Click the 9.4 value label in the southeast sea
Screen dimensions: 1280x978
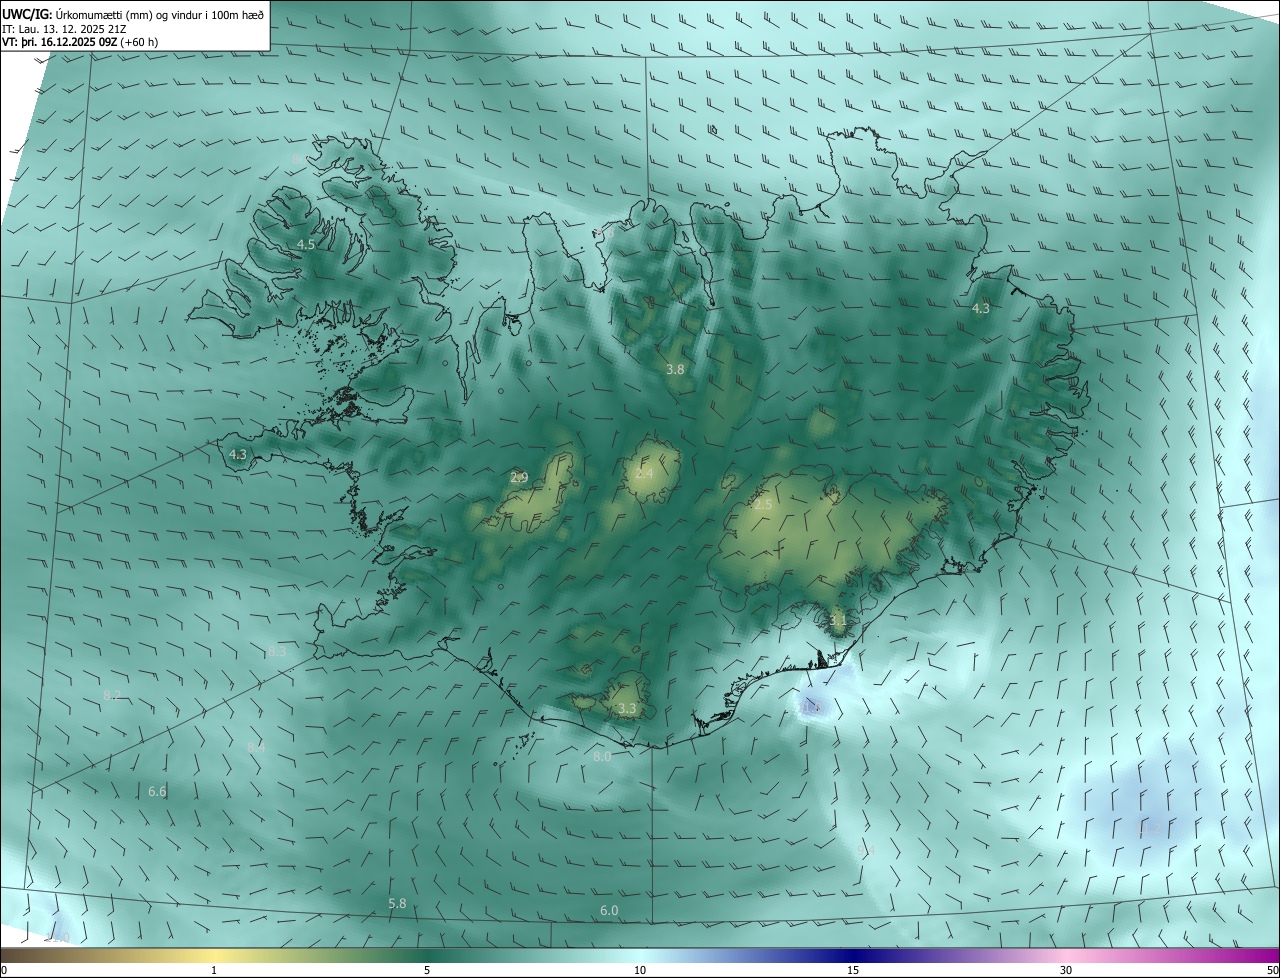point(866,850)
